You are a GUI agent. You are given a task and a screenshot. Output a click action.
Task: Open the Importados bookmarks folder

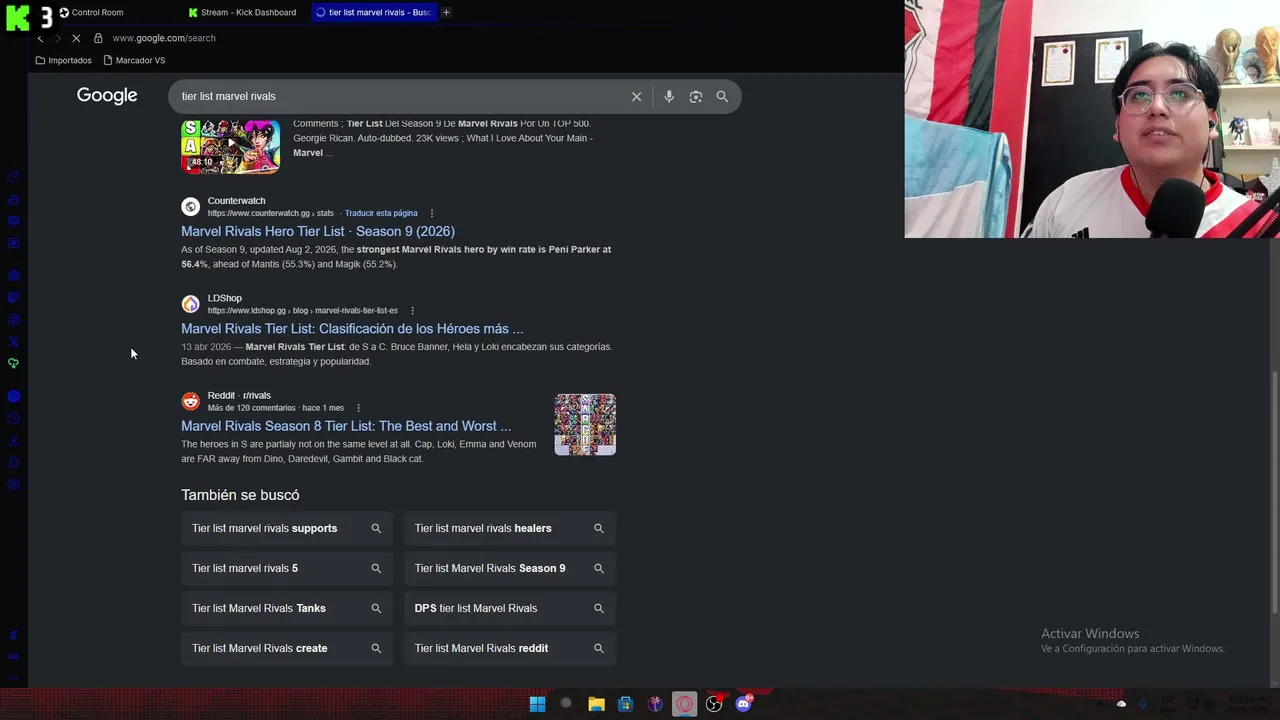coord(63,60)
